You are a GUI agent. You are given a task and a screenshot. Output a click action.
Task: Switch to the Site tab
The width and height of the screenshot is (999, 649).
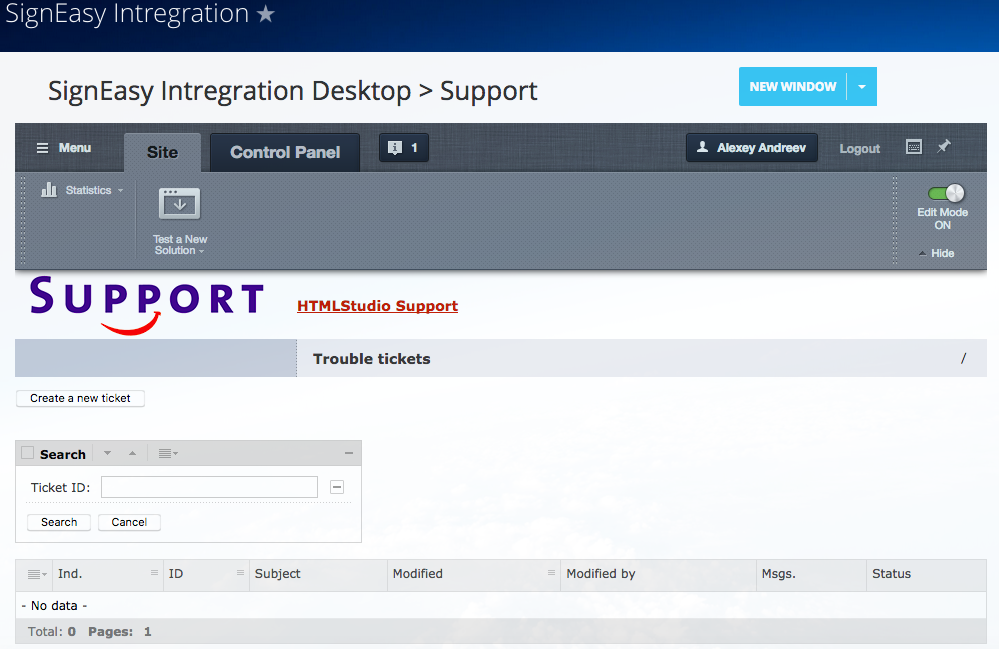tap(162, 152)
